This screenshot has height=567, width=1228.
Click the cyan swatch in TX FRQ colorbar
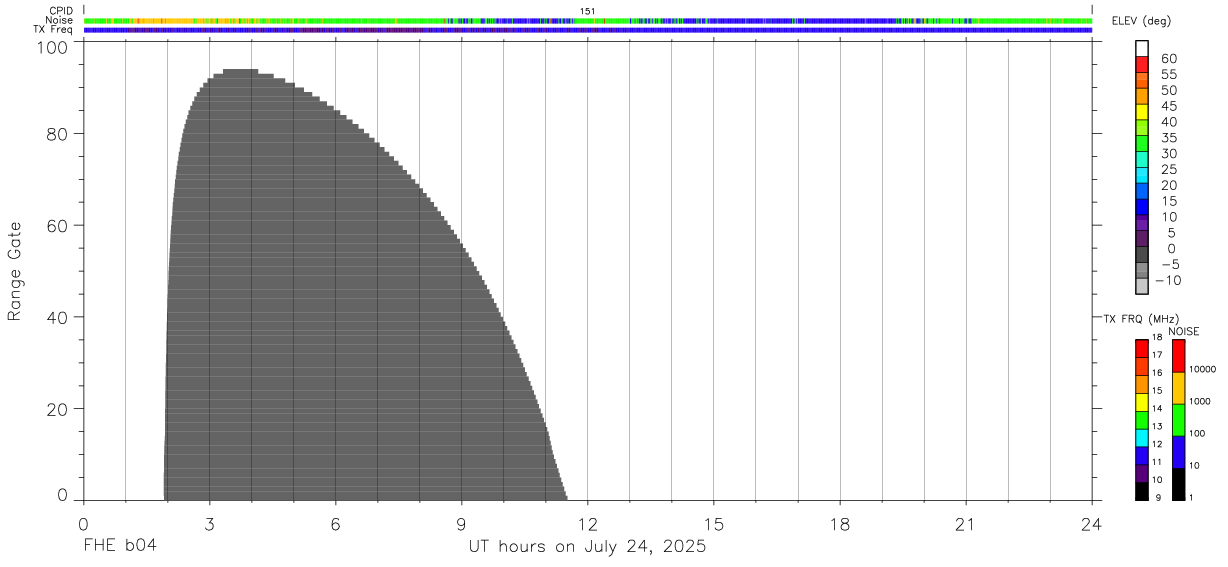(1142, 438)
